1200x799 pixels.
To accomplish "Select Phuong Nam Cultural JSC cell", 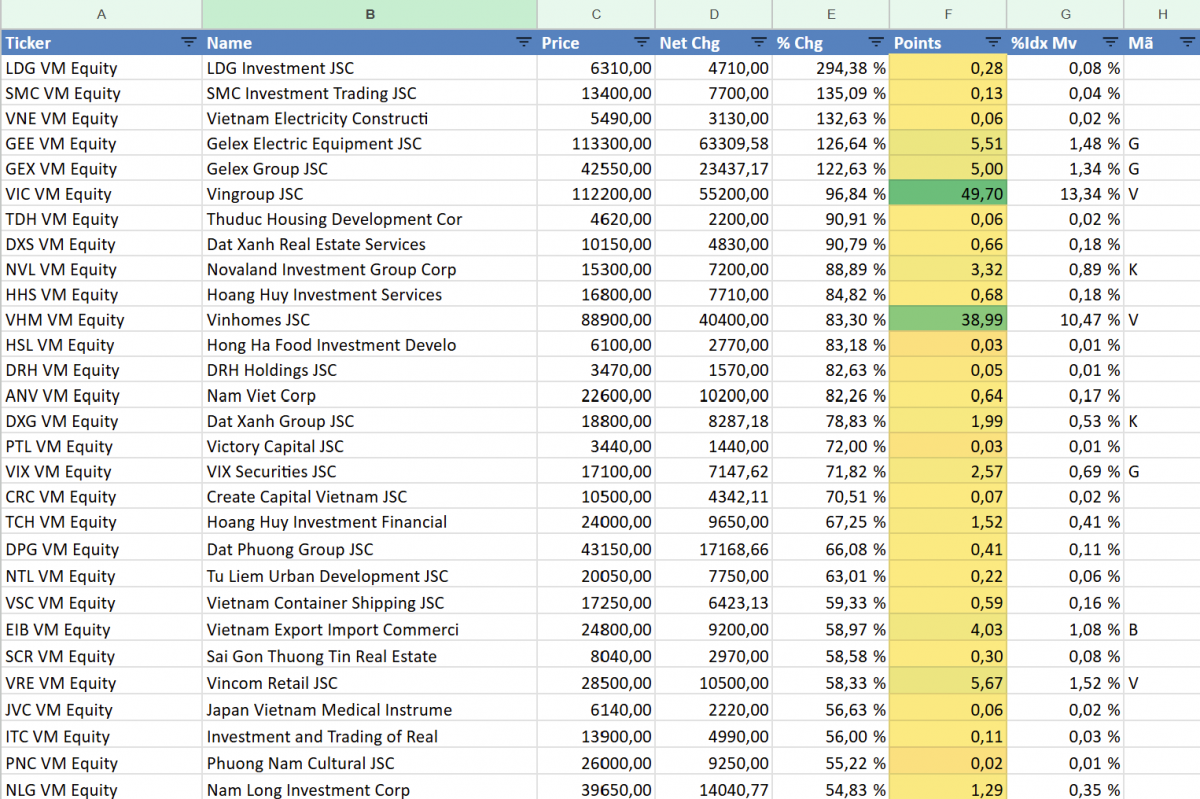I will click(x=370, y=763).
